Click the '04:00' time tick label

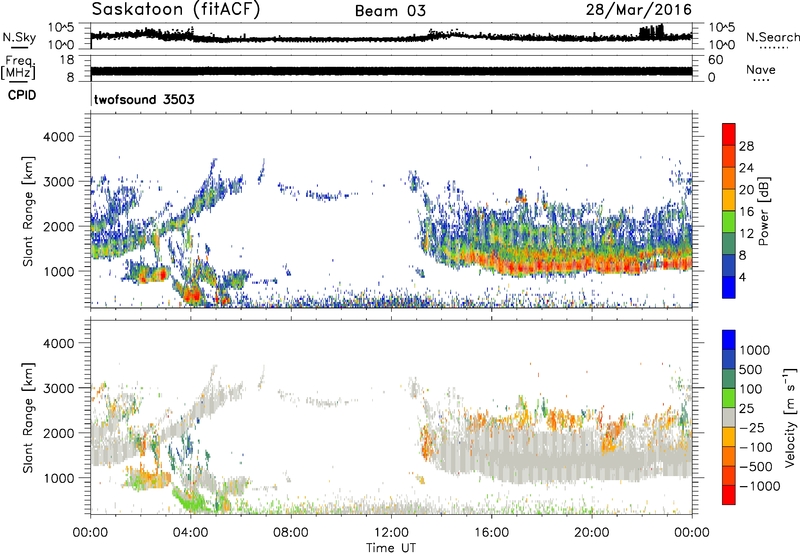point(191,533)
